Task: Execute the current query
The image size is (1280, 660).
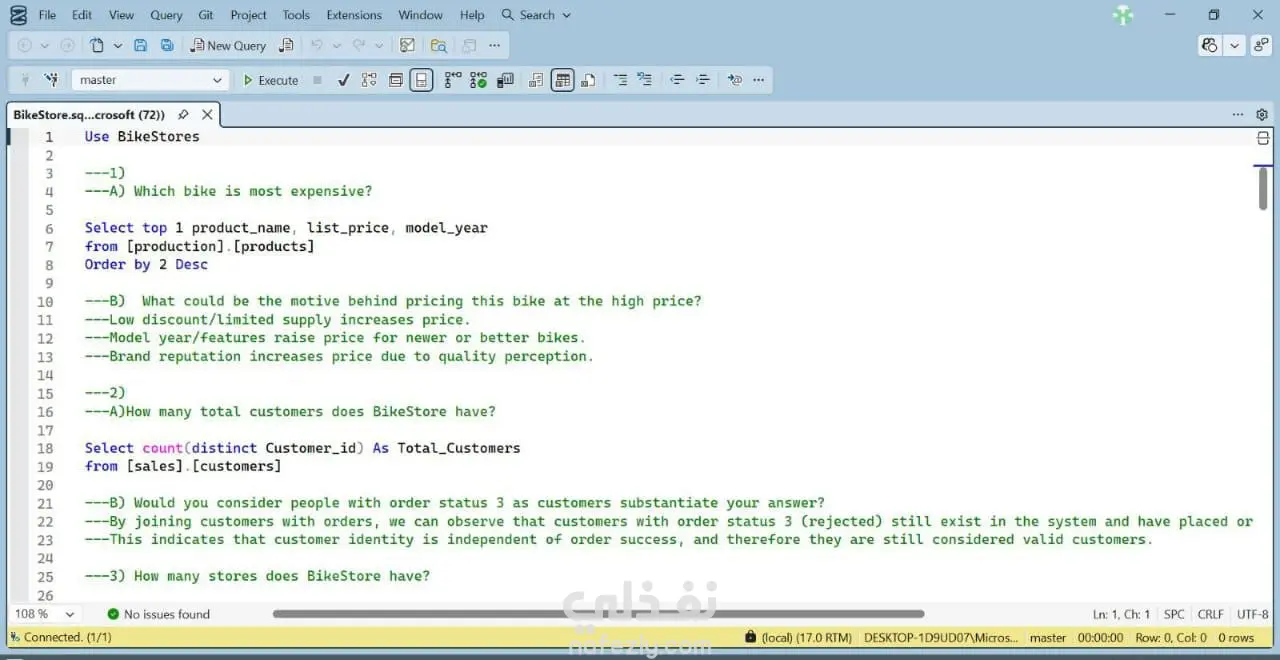Action: 270,80
